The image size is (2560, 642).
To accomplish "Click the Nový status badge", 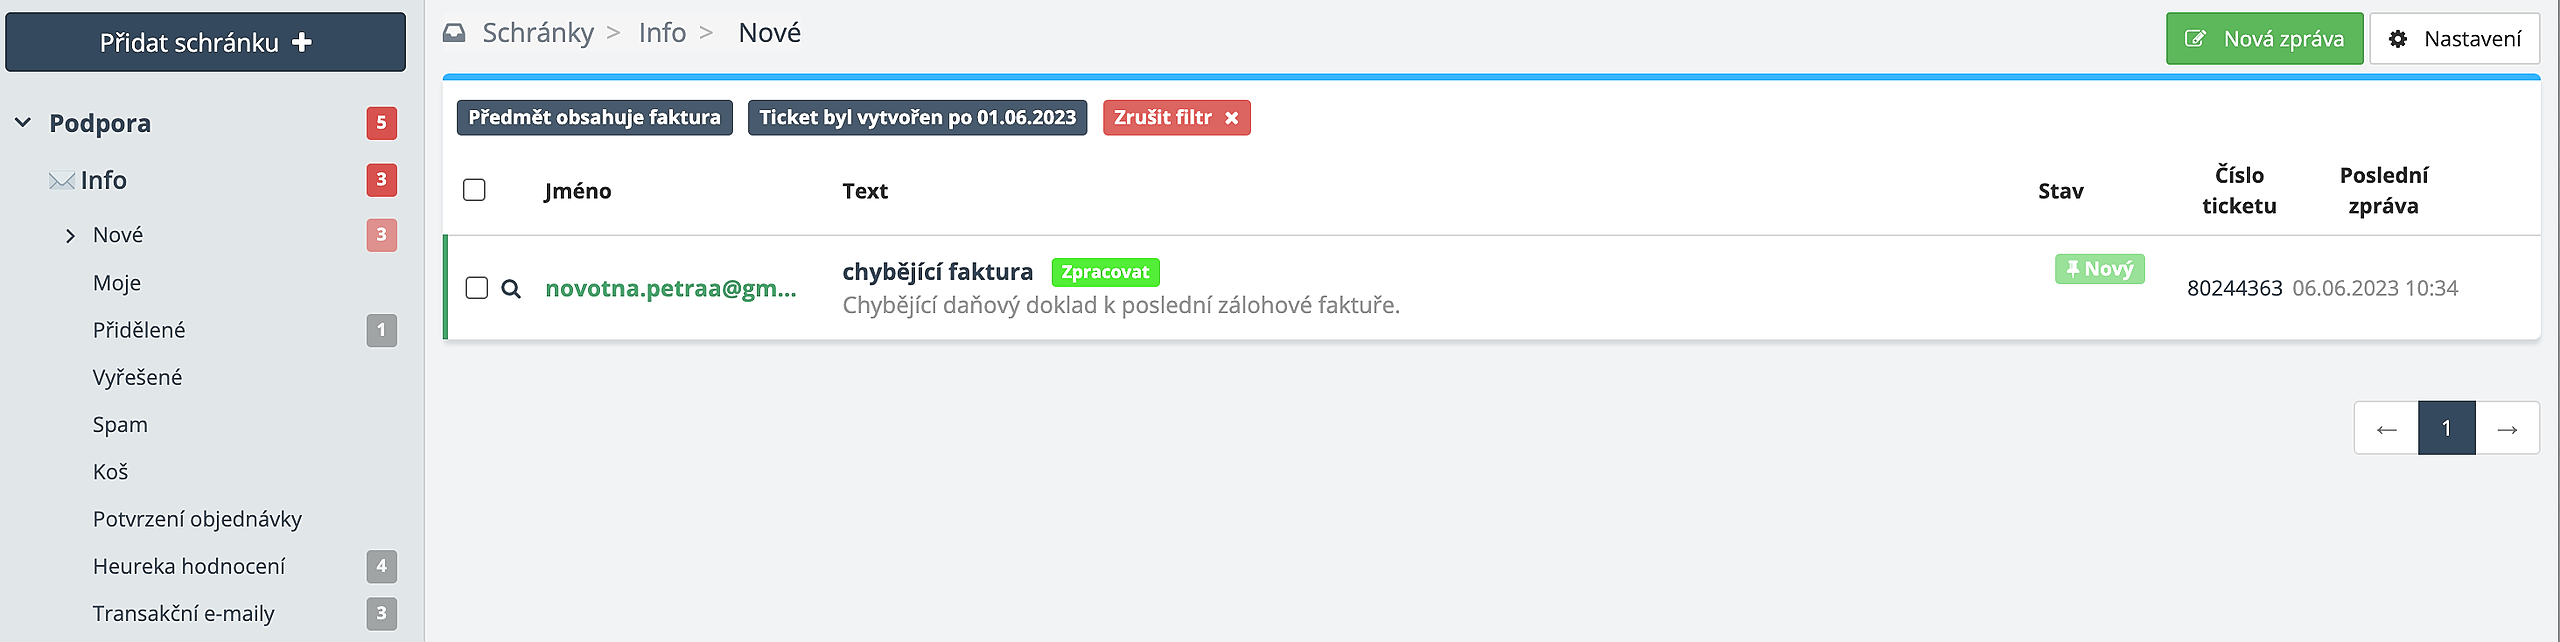I will (2100, 269).
